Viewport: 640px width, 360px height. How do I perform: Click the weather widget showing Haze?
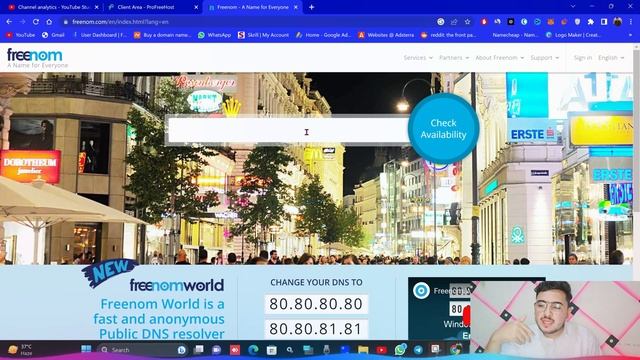point(20,349)
